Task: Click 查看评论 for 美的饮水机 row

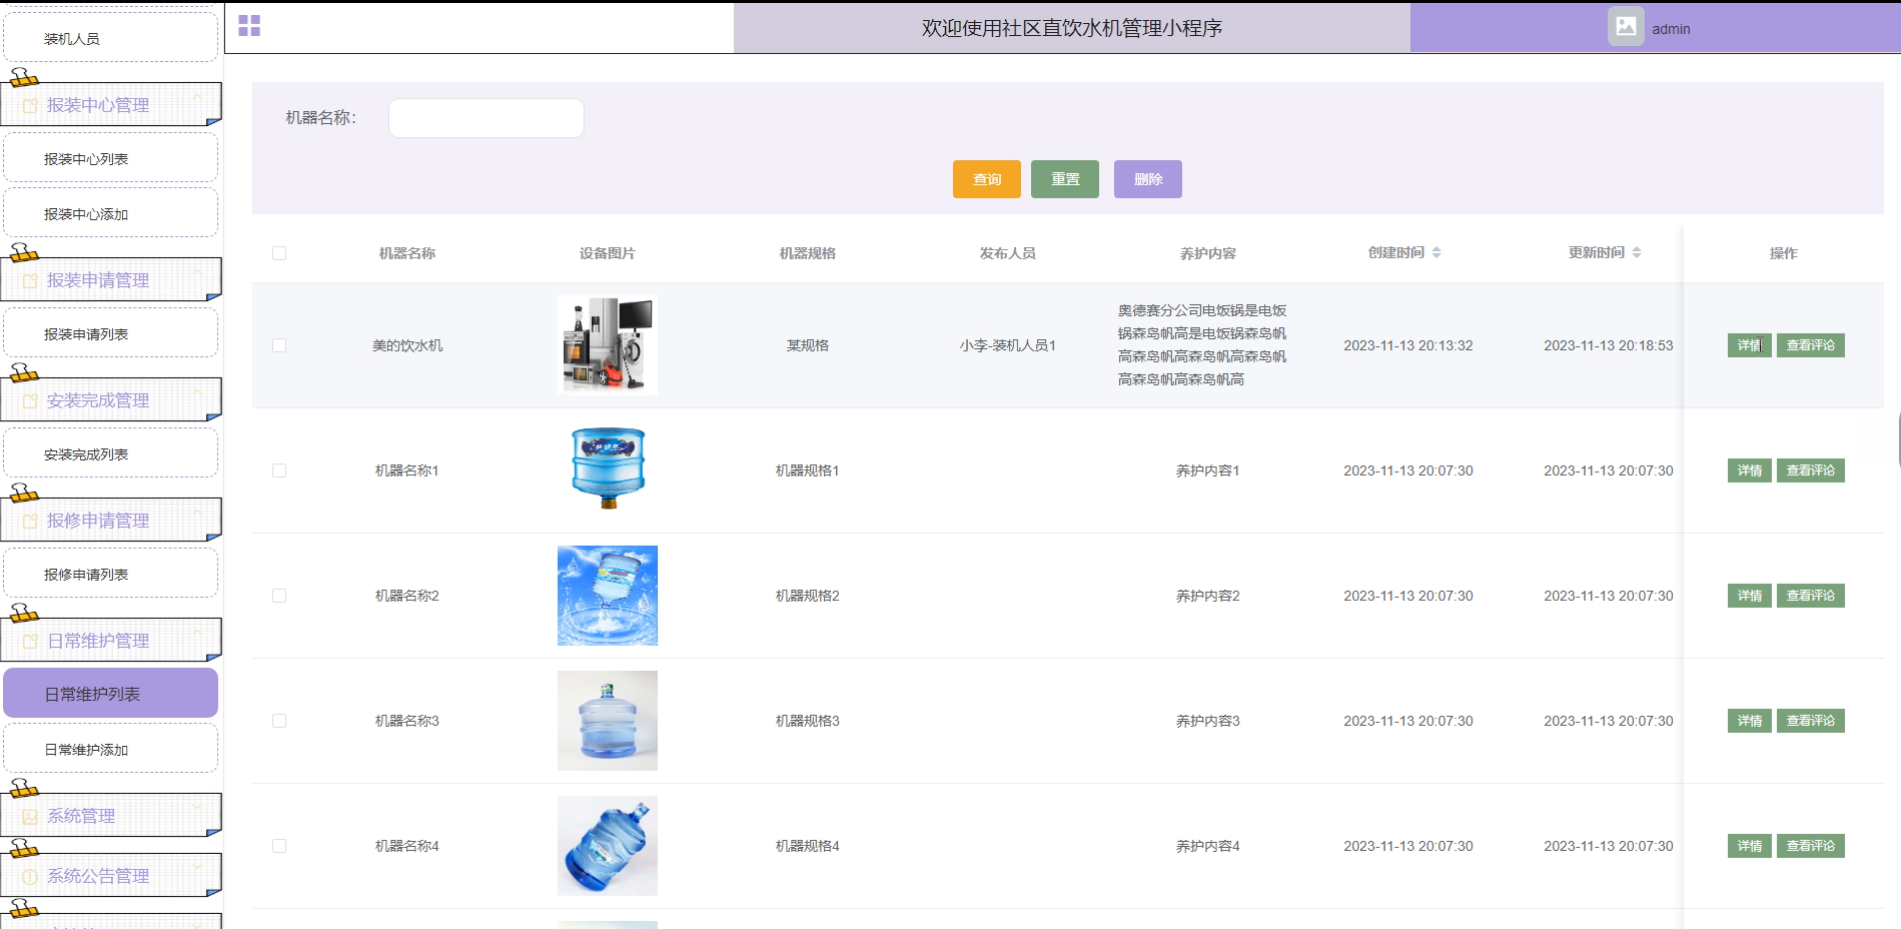Action: (x=1810, y=346)
